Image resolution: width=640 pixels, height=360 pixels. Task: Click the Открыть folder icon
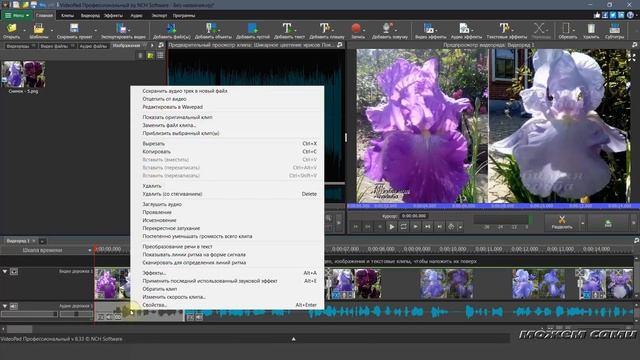tap(11, 28)
